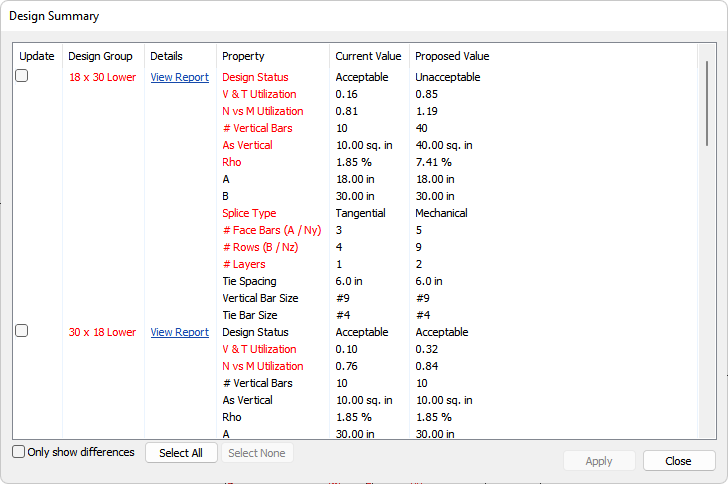Click the Property column header
728x484 pixels.
243,56
